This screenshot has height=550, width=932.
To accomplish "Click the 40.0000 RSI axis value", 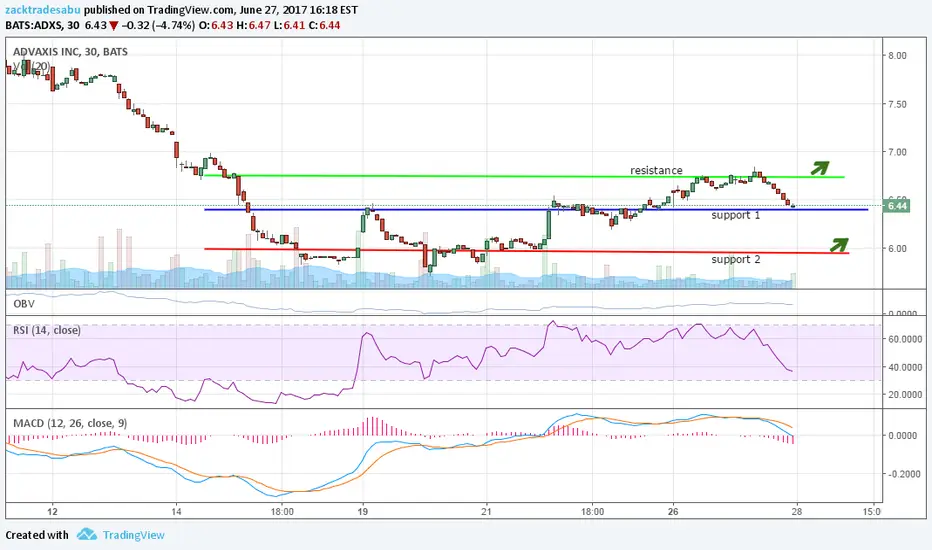I will point(905,367).
